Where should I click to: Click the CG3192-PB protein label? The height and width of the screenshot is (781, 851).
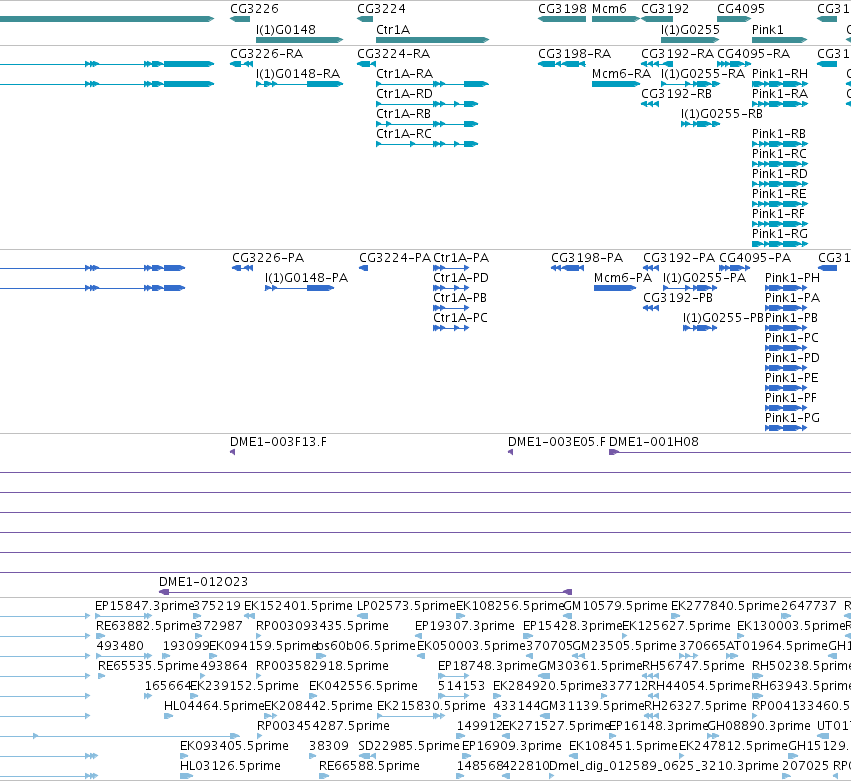678,298
